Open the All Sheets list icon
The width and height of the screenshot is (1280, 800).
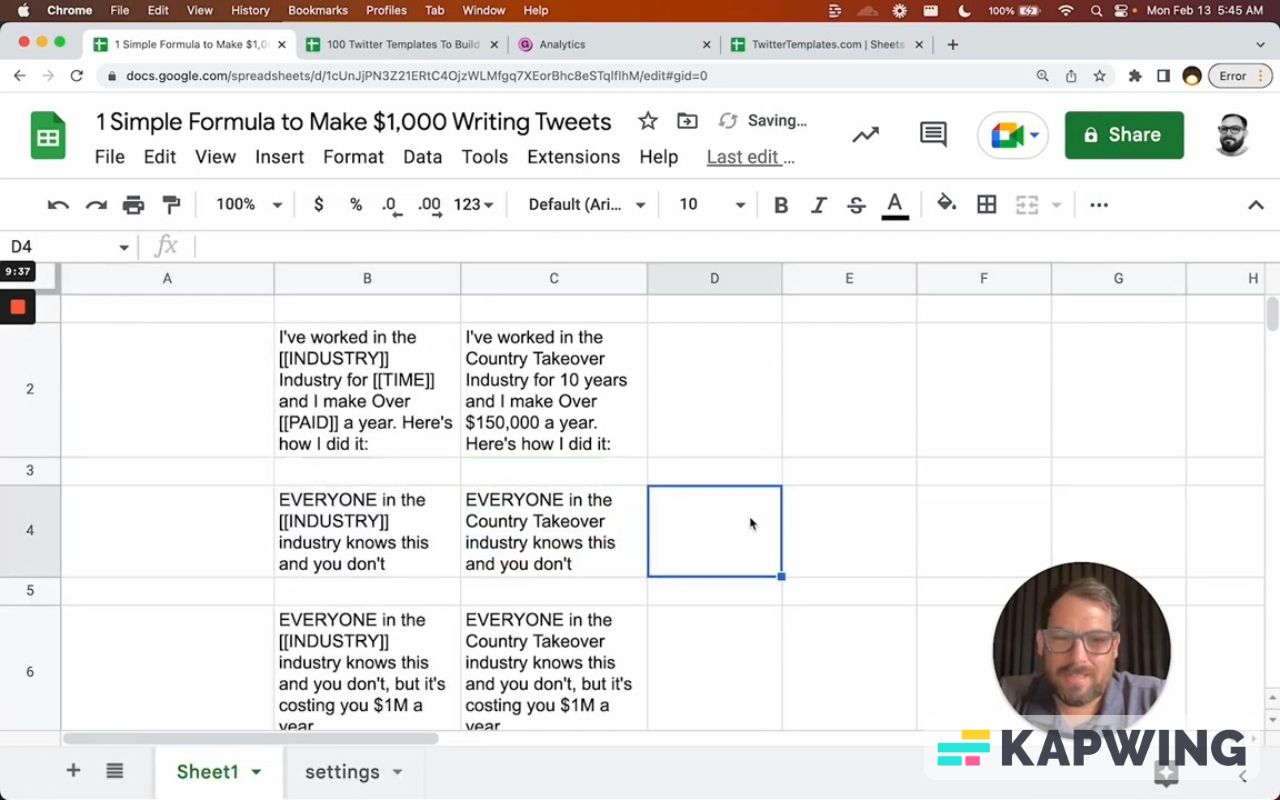[x=115, y=771]
